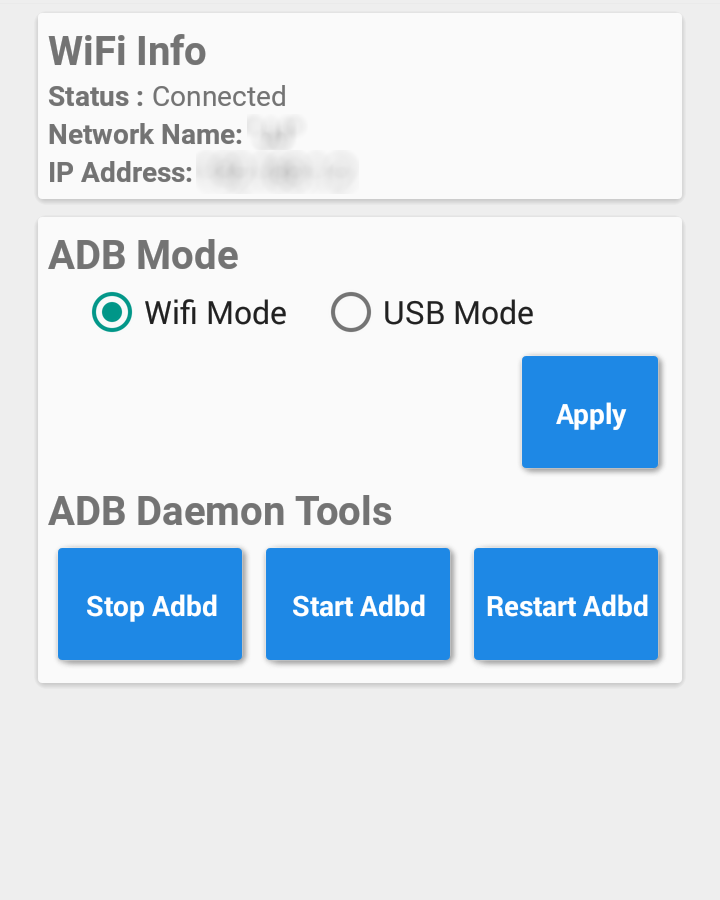This screenshot has height=900, width=720.
Task: Click the "Wifi Mode" label text
Action: (215, 313)
